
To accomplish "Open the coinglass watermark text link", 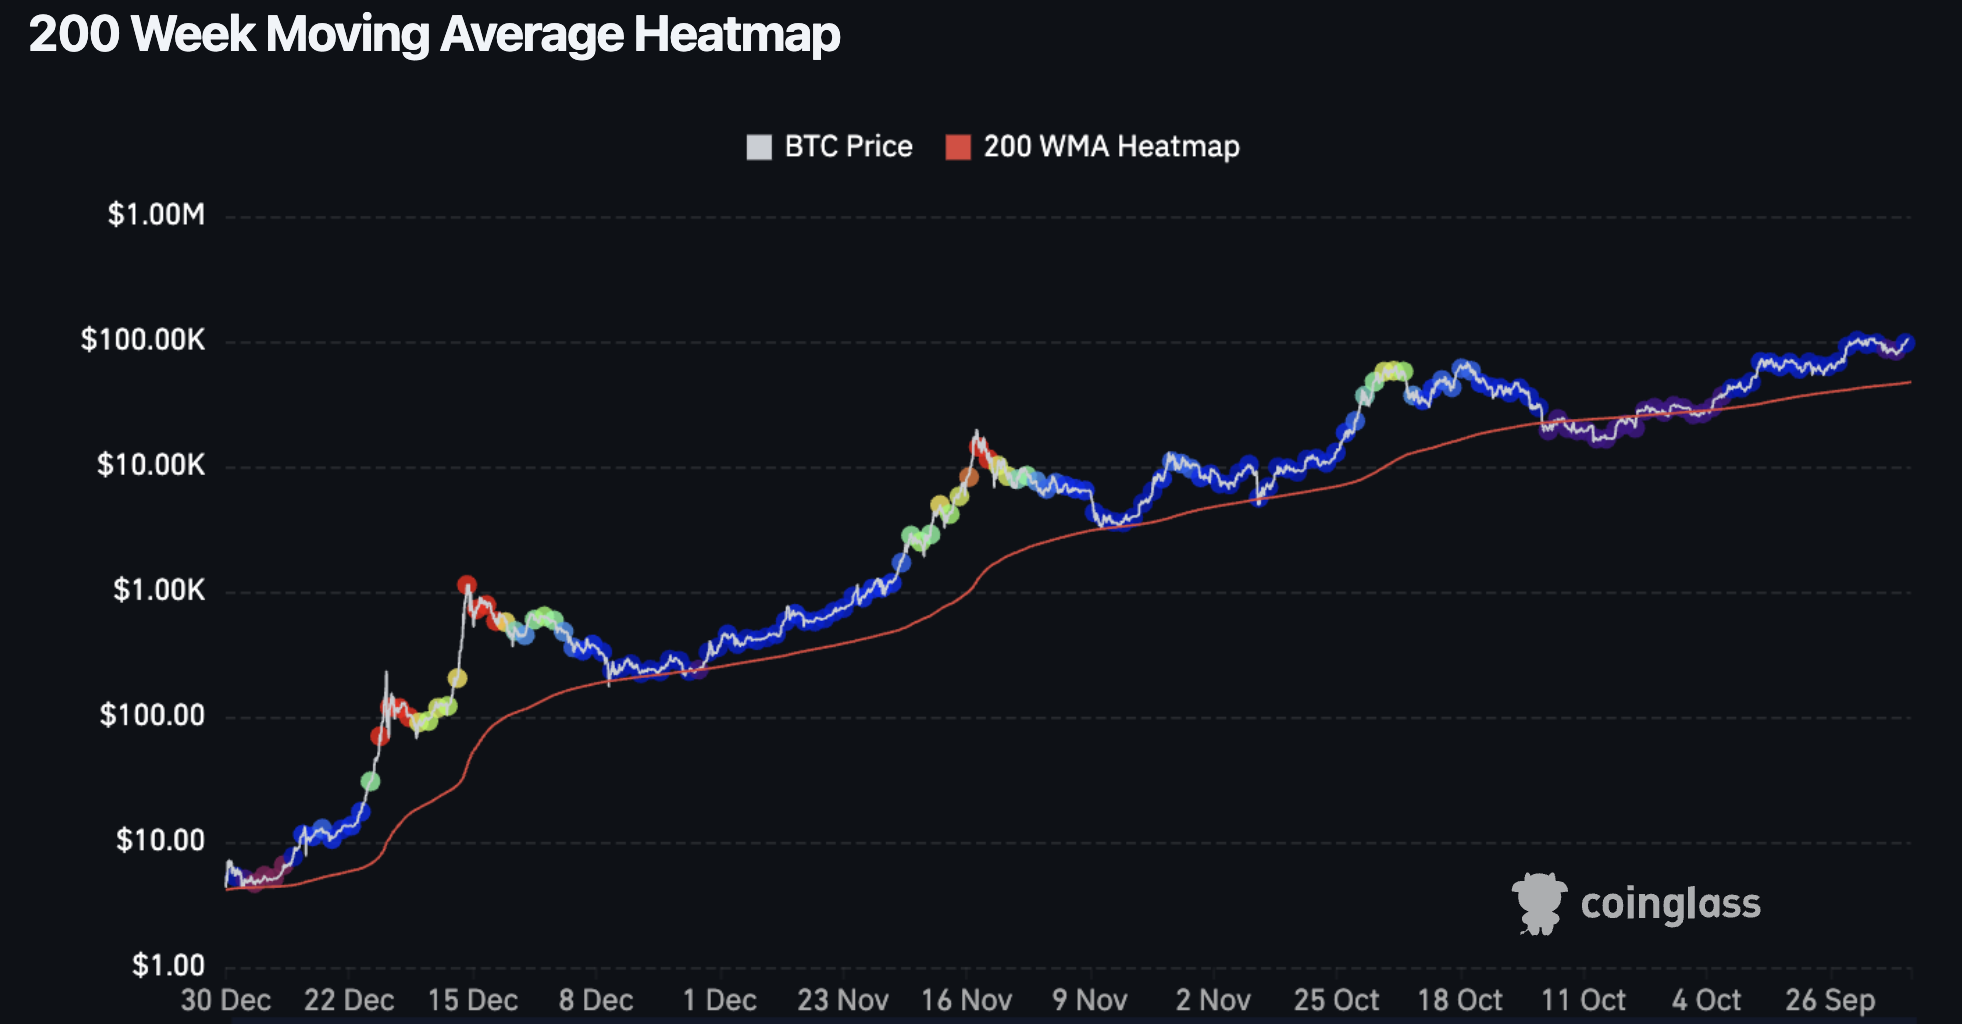I will pos(1670,904).
